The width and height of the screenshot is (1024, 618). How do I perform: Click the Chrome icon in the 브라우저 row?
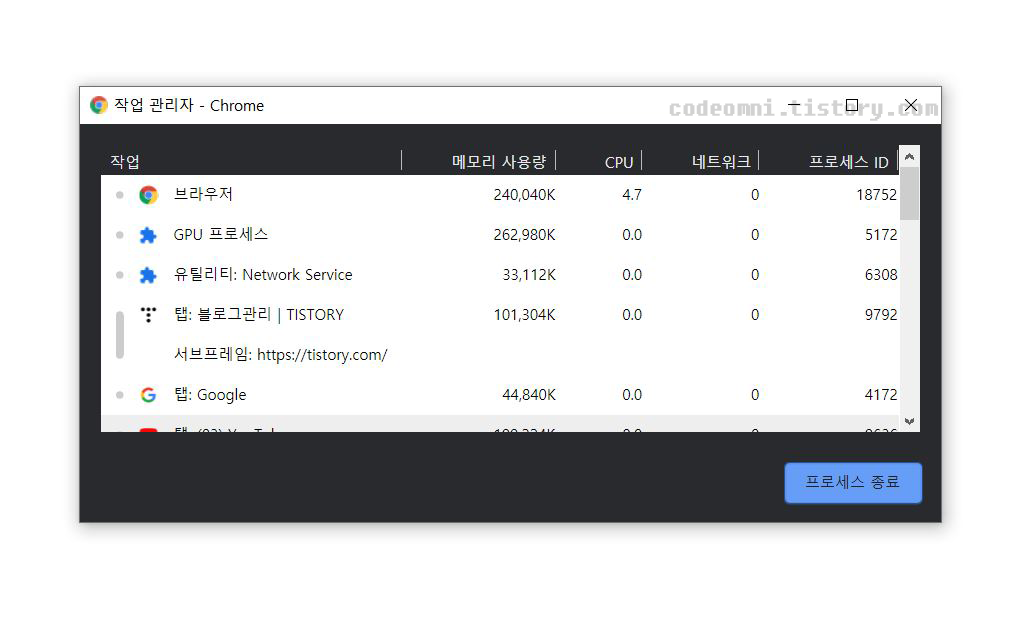(148, 195)
